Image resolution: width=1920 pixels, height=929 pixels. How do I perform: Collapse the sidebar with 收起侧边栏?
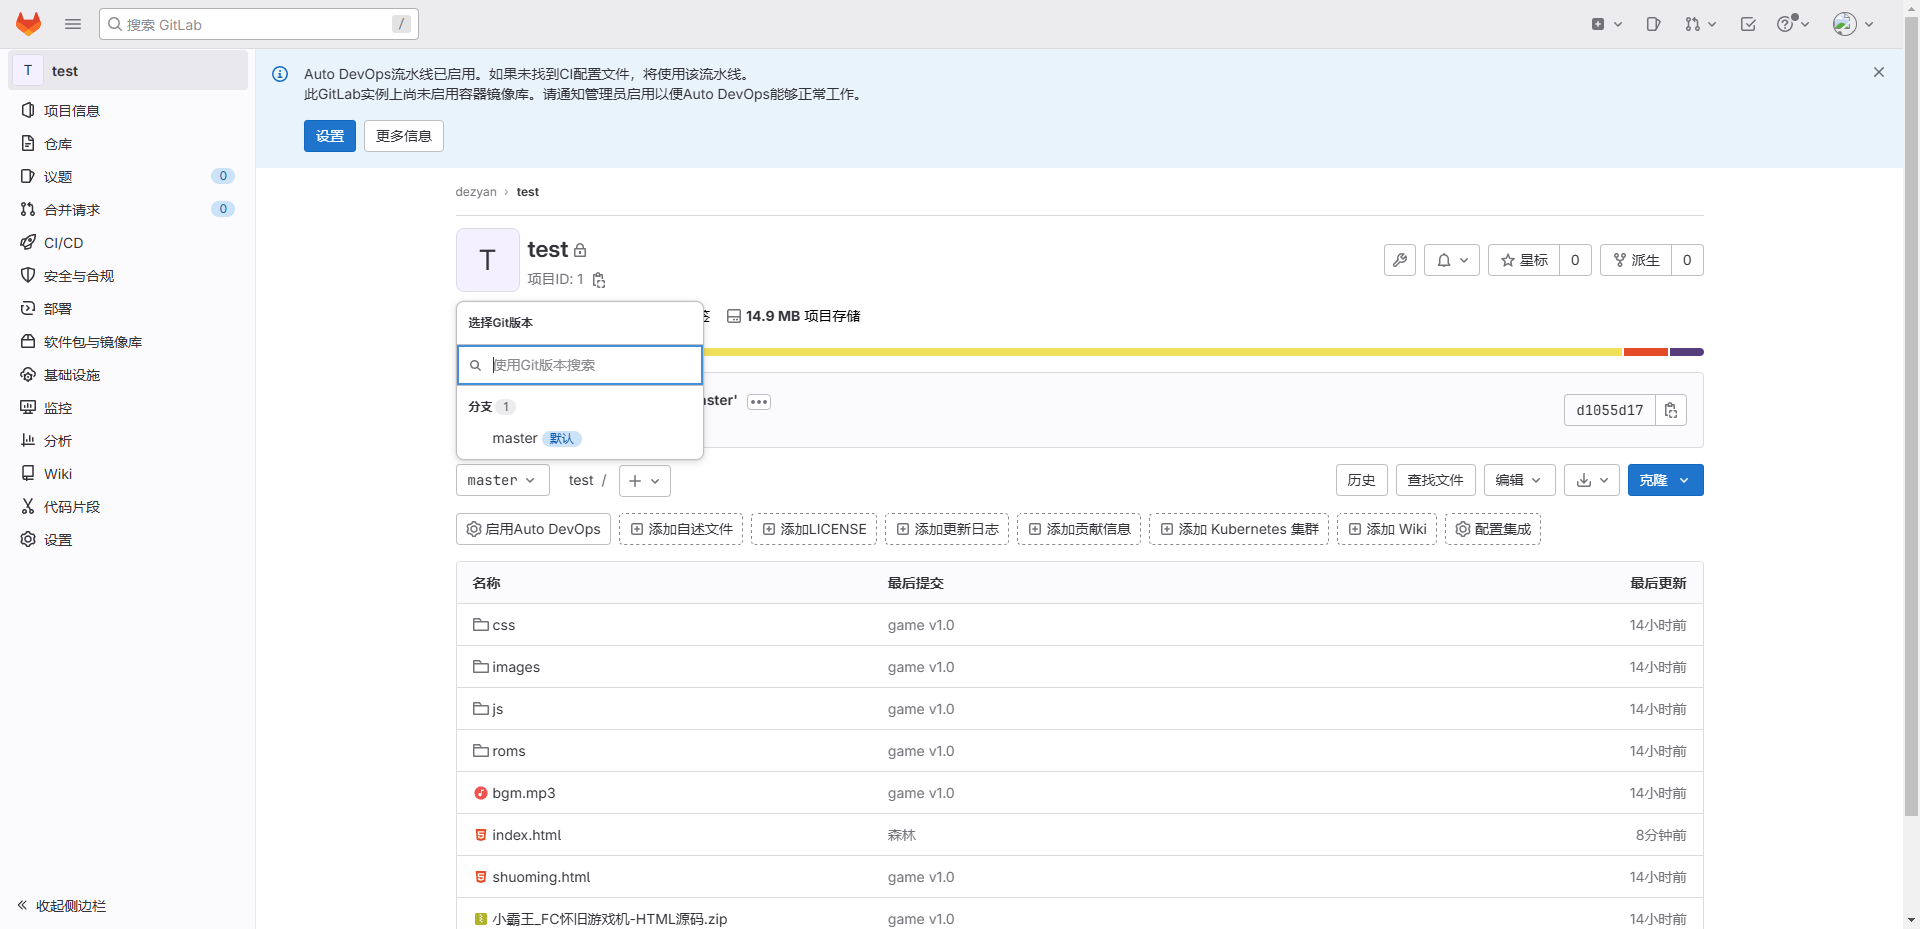62,906
